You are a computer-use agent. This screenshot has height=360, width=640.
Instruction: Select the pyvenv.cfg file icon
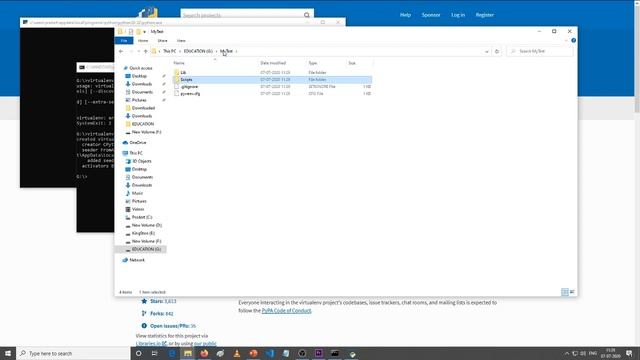(177, 93)
